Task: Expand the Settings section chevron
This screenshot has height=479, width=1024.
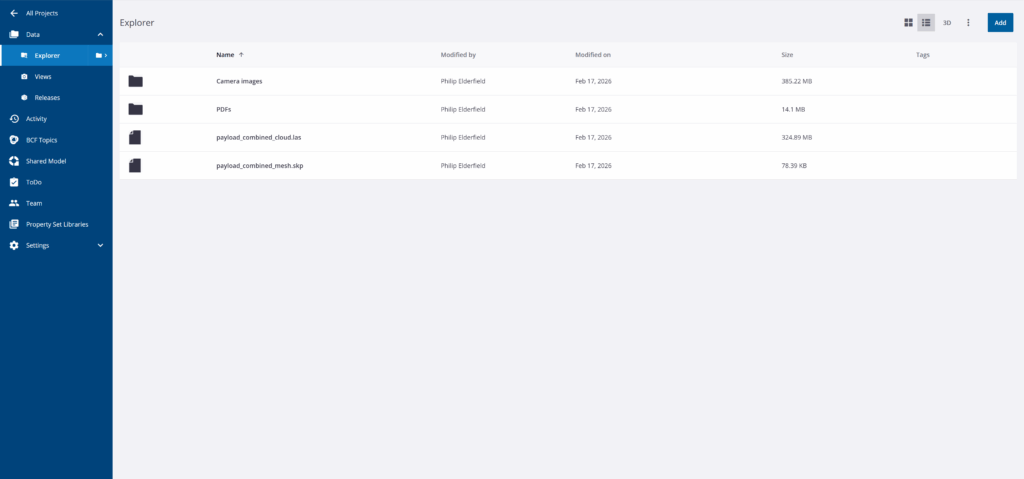Action: (x=100, y=245)
